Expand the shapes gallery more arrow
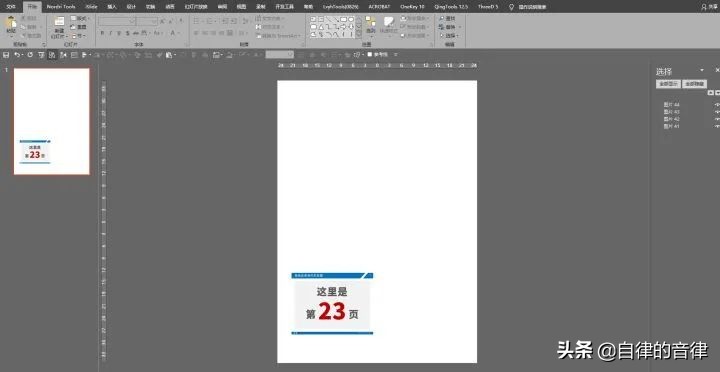 (358, 34)
